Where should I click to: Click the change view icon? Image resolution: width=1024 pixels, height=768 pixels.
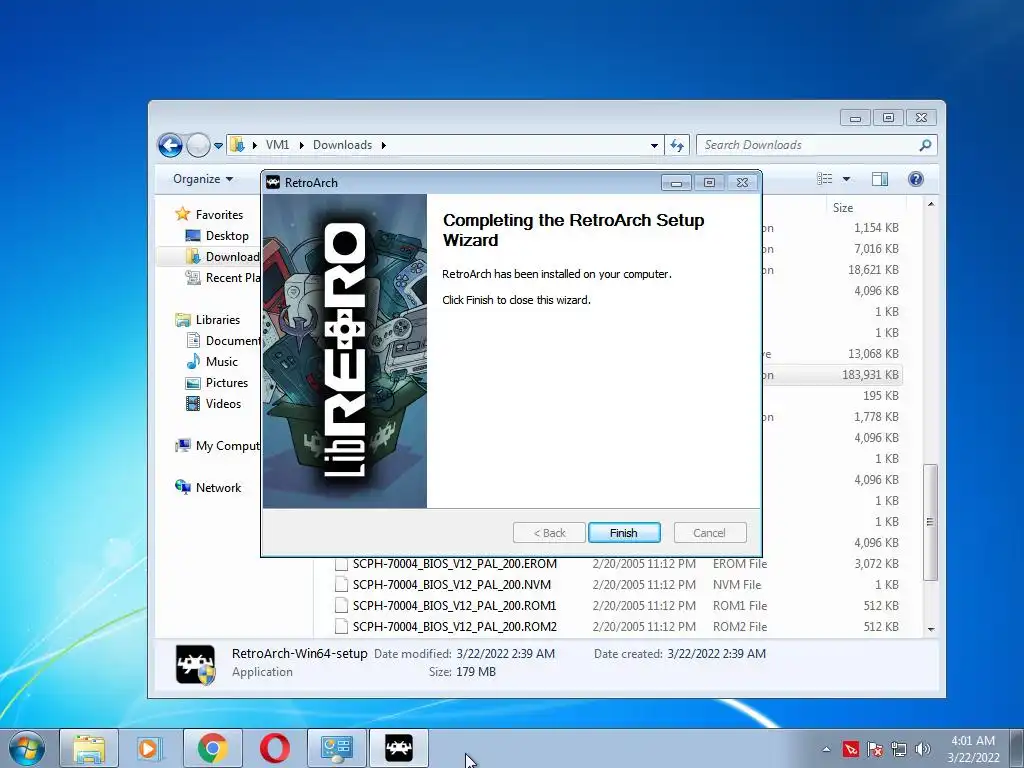[825, 179]
